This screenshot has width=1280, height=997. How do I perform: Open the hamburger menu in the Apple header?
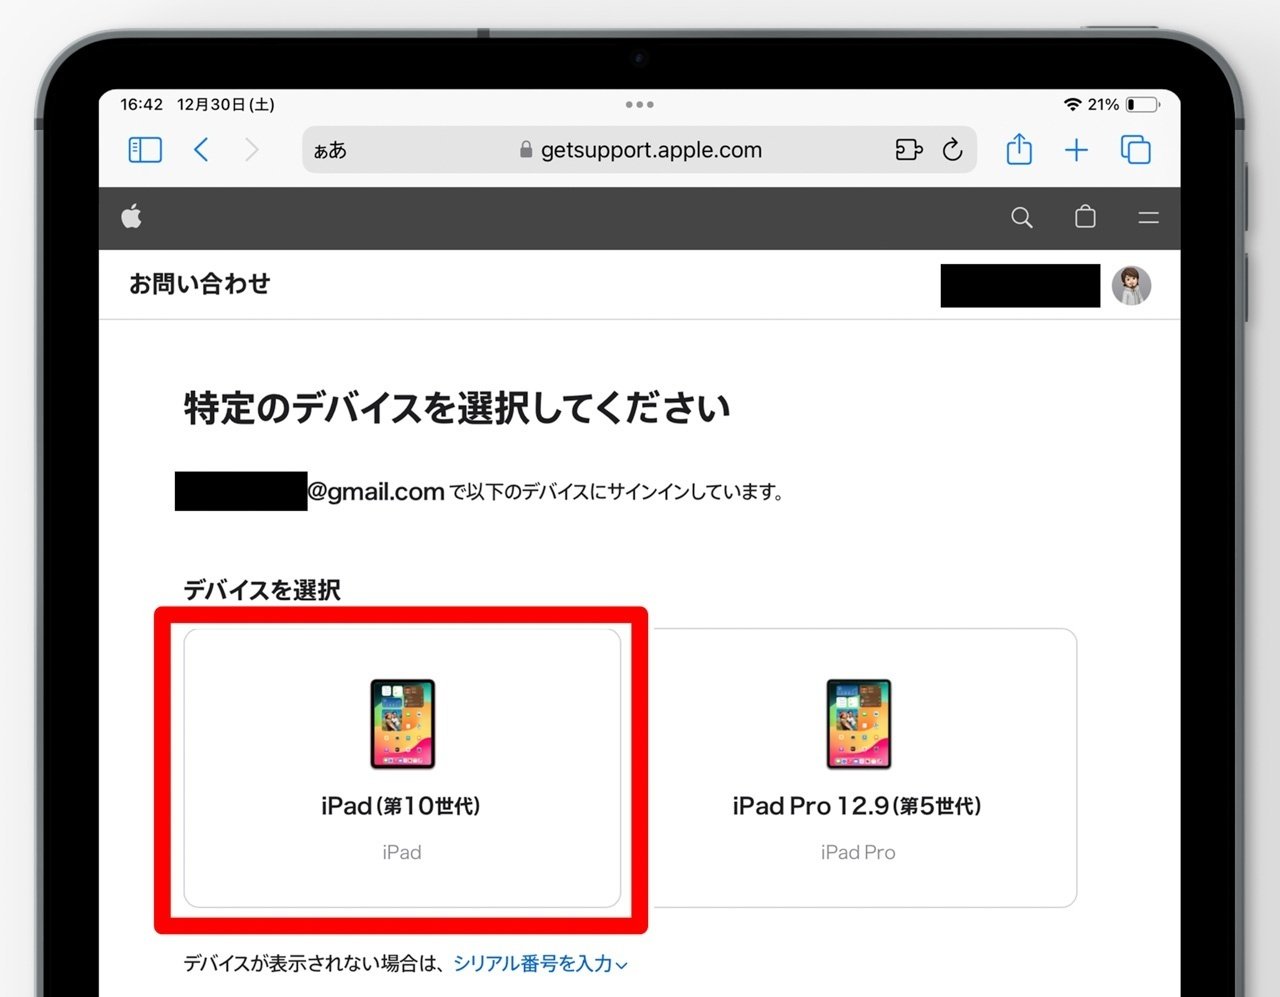click(x=1148, y=217)
